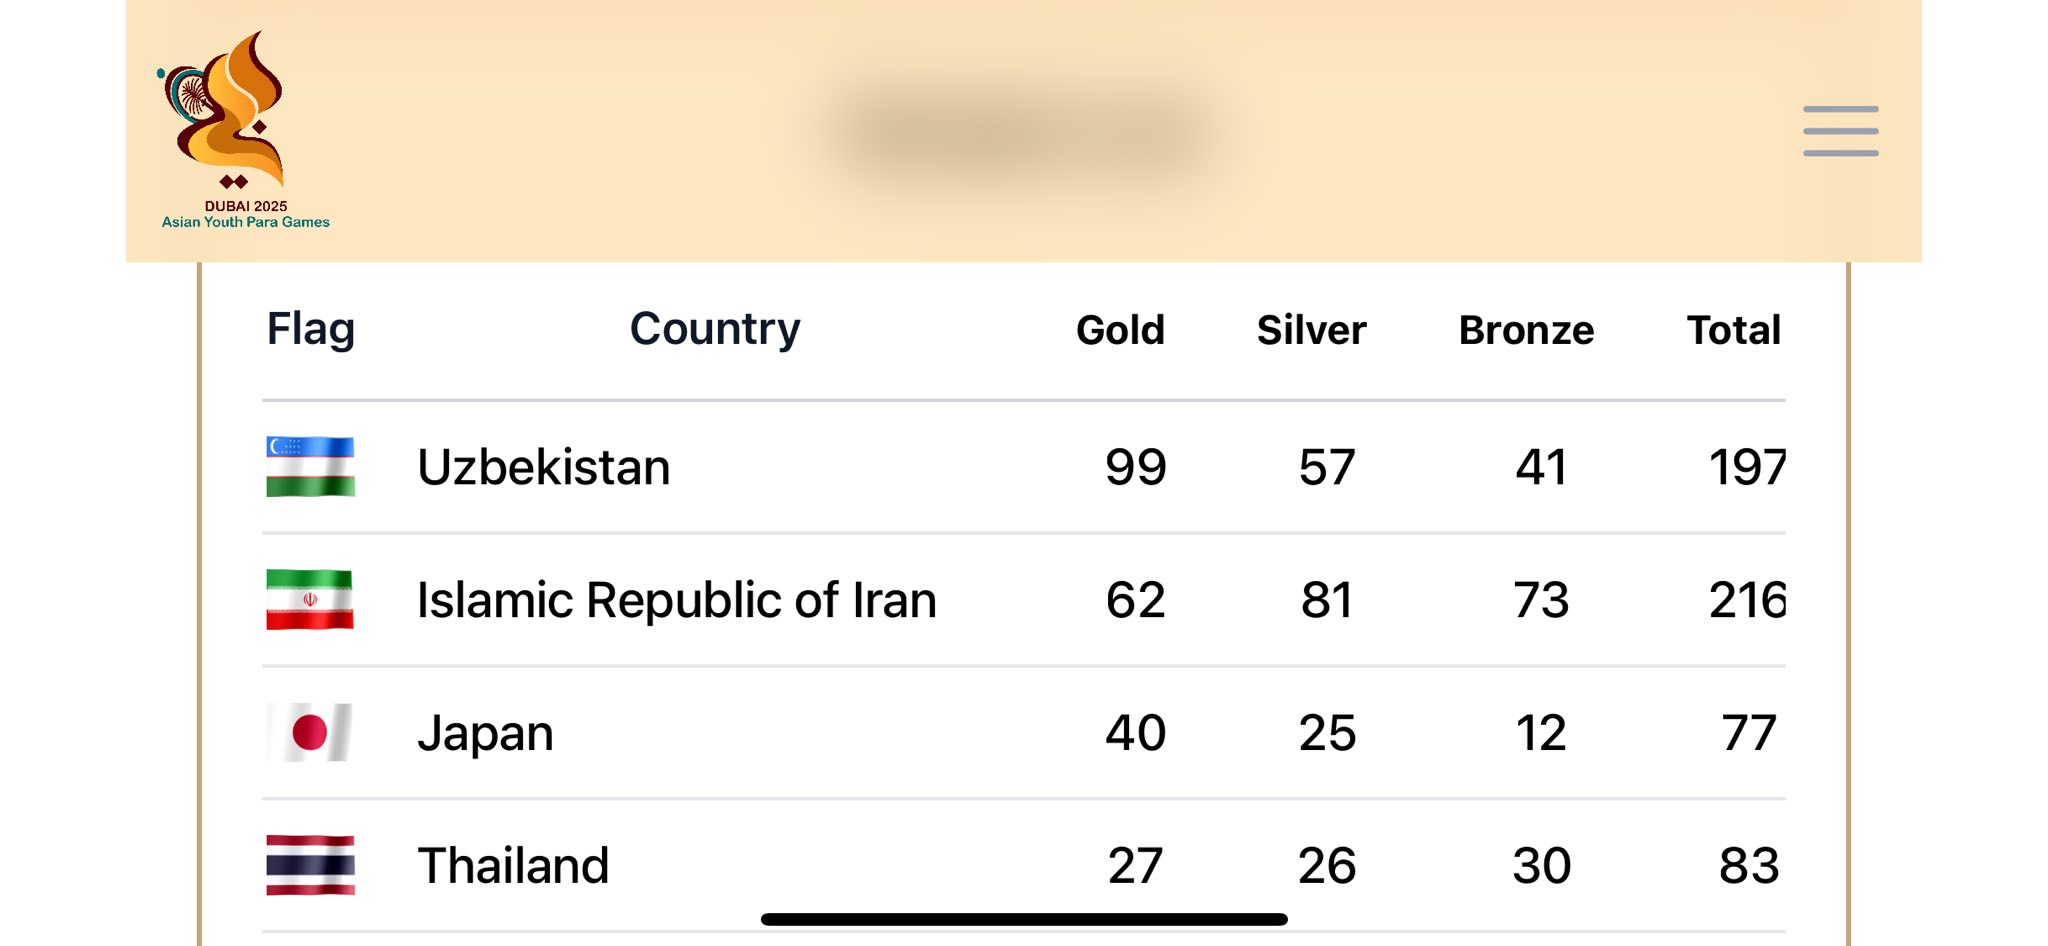Select the Japan country name
The height and width of the screenshot is (946, 2048).
pos(485,733)
